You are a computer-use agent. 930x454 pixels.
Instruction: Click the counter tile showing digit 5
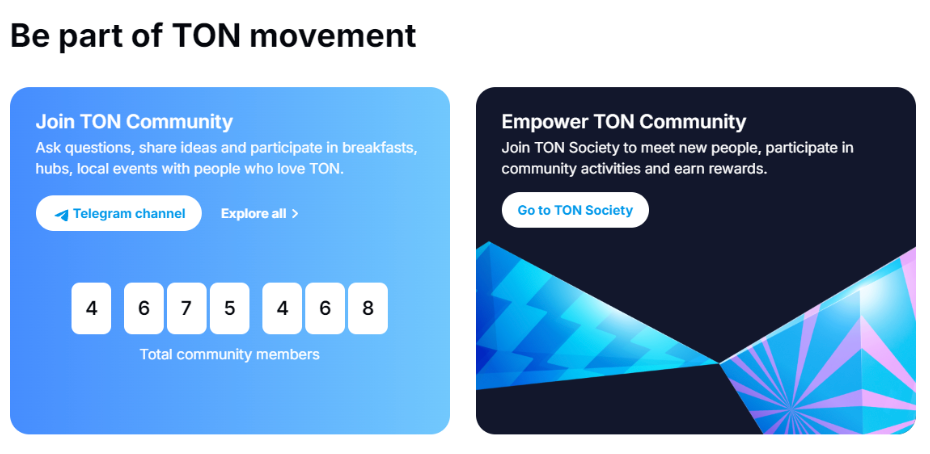click(x=230, y=309)
